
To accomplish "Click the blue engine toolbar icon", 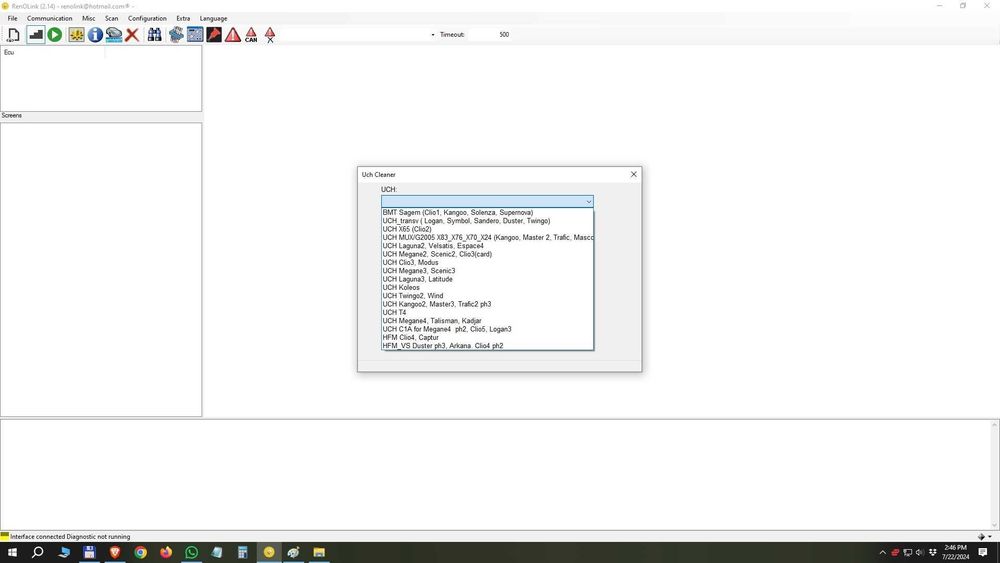I will click(x=177, y=35).
